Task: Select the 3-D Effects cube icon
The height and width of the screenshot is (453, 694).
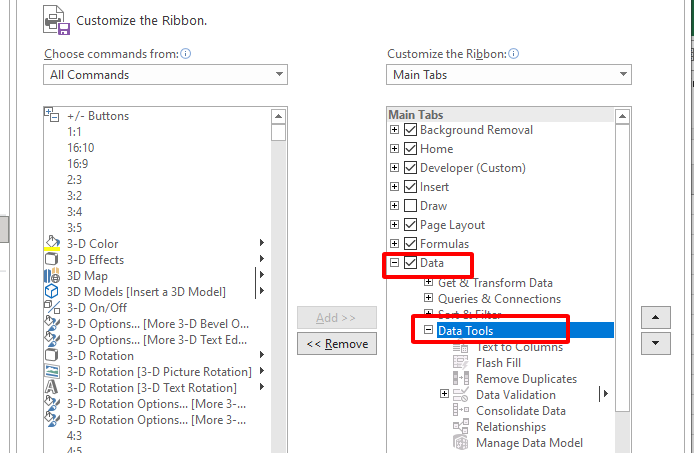Action: [52, 259]
